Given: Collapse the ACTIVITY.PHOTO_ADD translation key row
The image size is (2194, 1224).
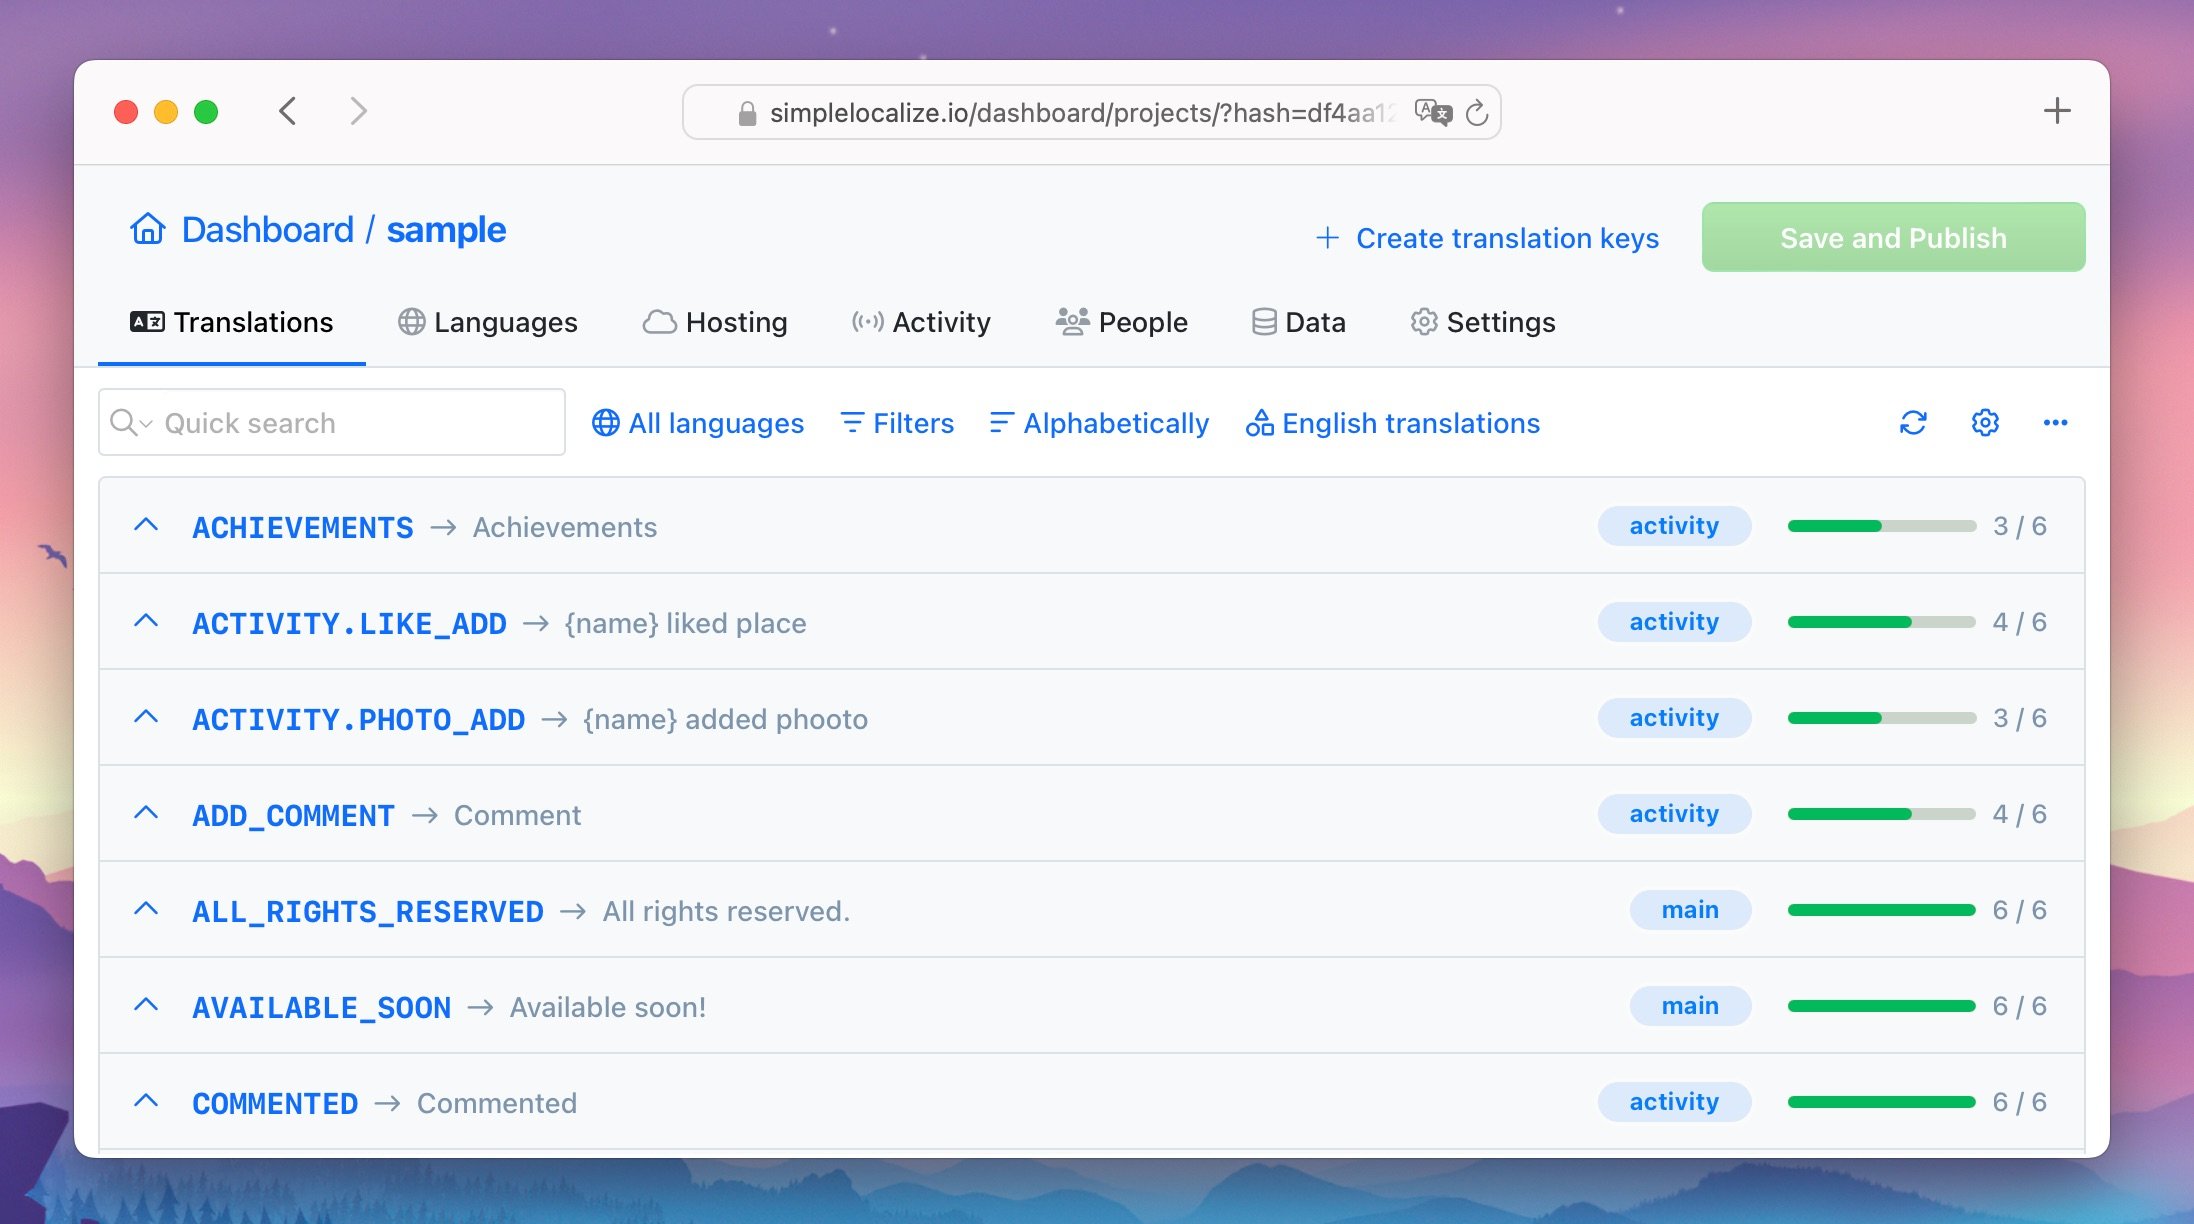Looking at the screenshot, I should tap(148, 716).
